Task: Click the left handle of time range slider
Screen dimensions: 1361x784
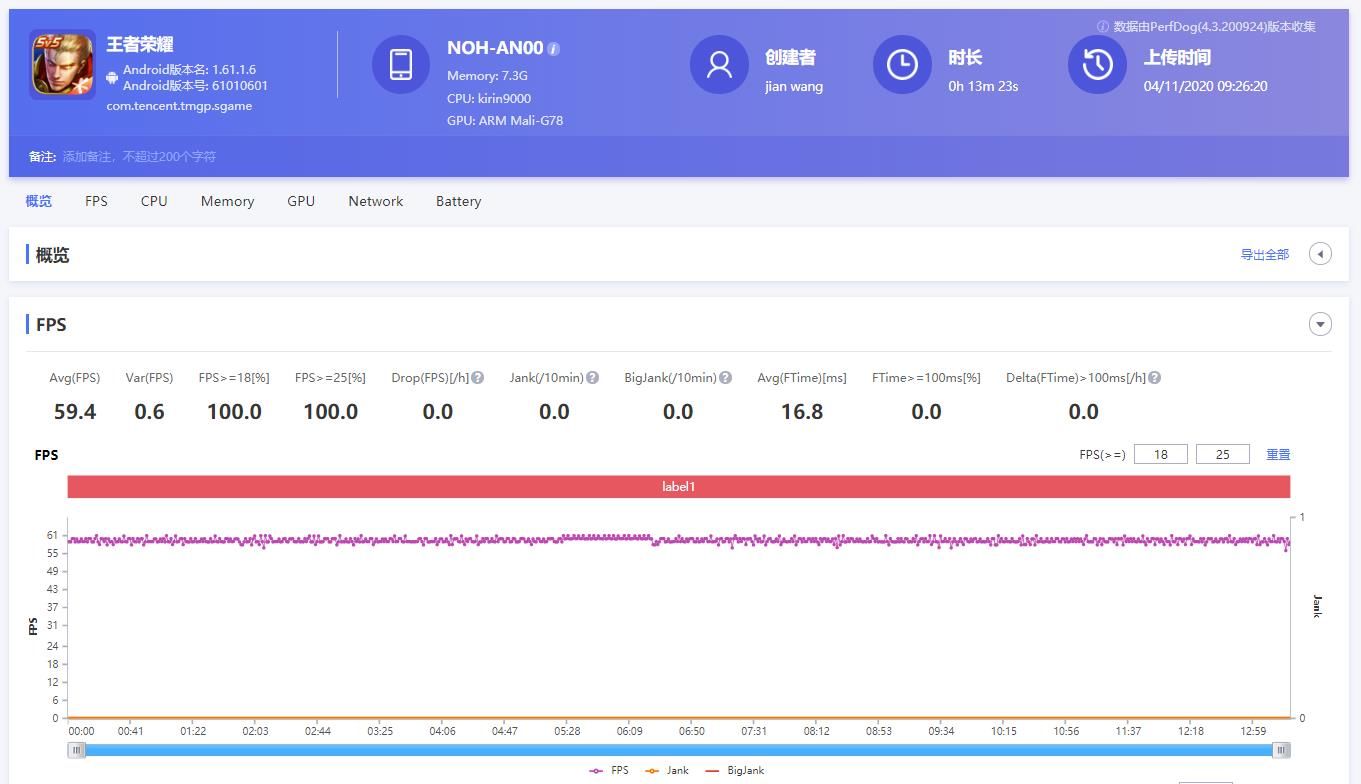Action: click(x=77, y=750)
